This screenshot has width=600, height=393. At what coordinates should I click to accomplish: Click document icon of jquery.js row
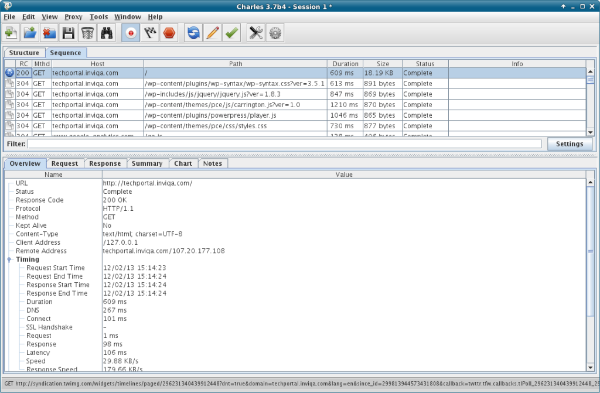(x=10, y=94)
